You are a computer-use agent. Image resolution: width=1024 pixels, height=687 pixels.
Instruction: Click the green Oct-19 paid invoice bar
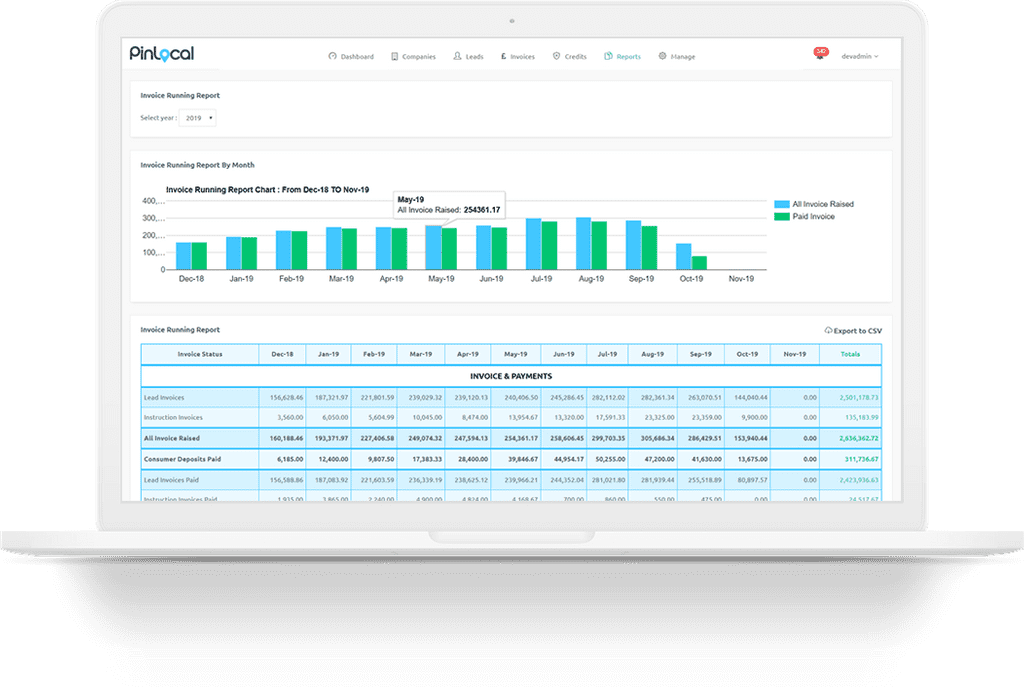pyautogui.click(x=699, y=262)
